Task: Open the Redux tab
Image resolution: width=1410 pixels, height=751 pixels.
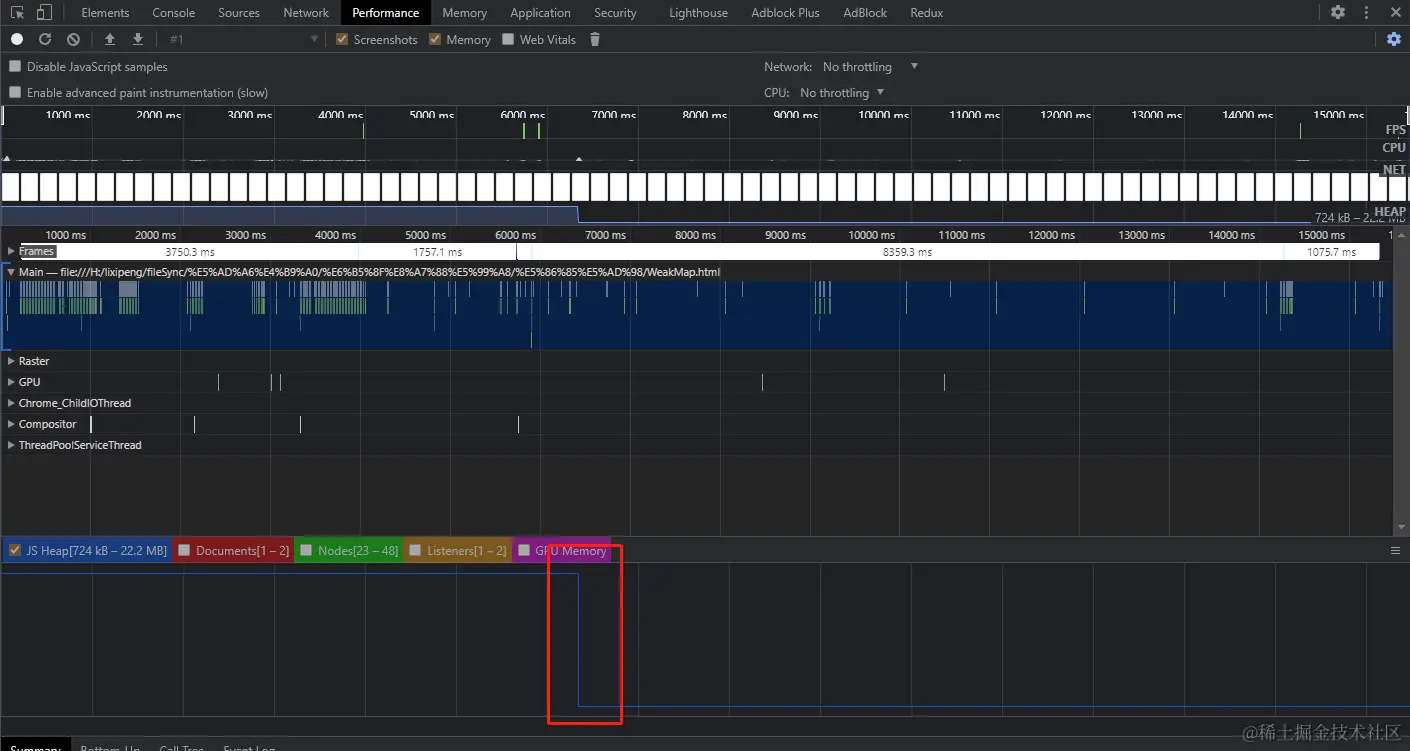Action: [x=927, y=13]
